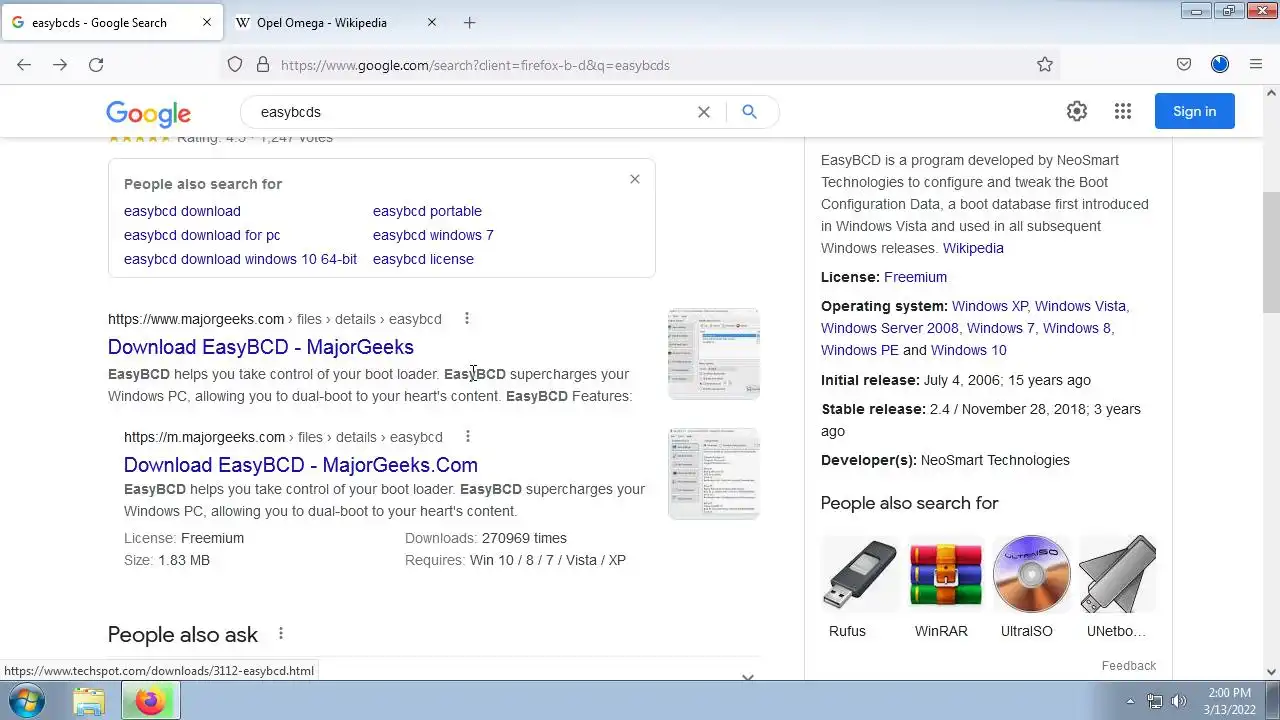
Task: Open Google quick settings gear
Action: pos(1077,112)
